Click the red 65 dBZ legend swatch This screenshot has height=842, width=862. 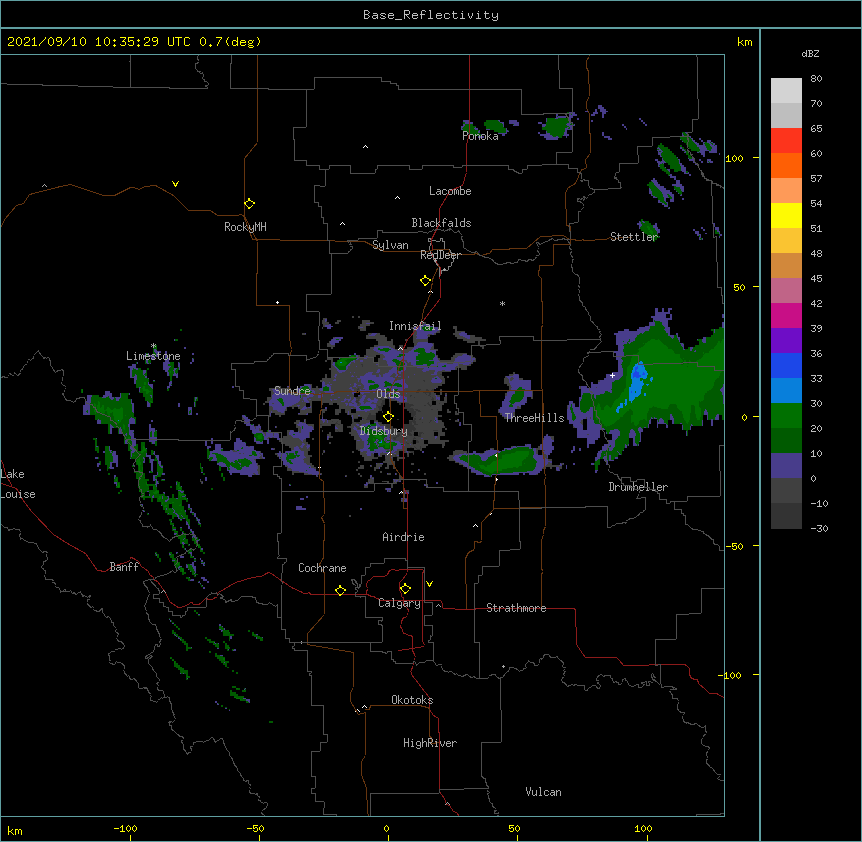[x=786, y=141]
